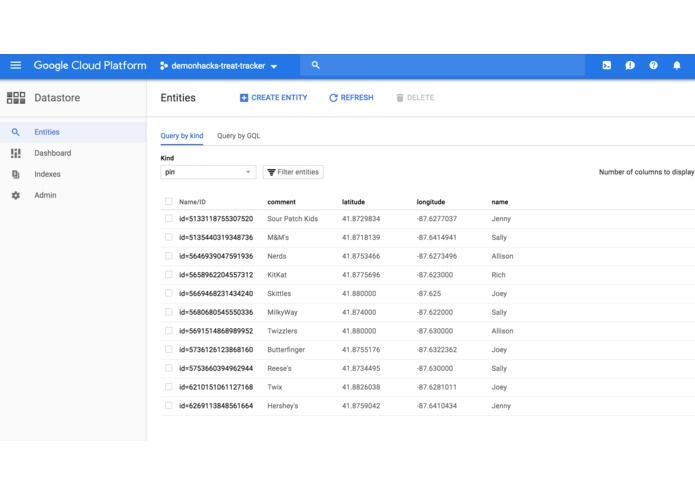Click the longitude column header
The width and height of the screenshot is (695, 494).
tap(431, 202)
